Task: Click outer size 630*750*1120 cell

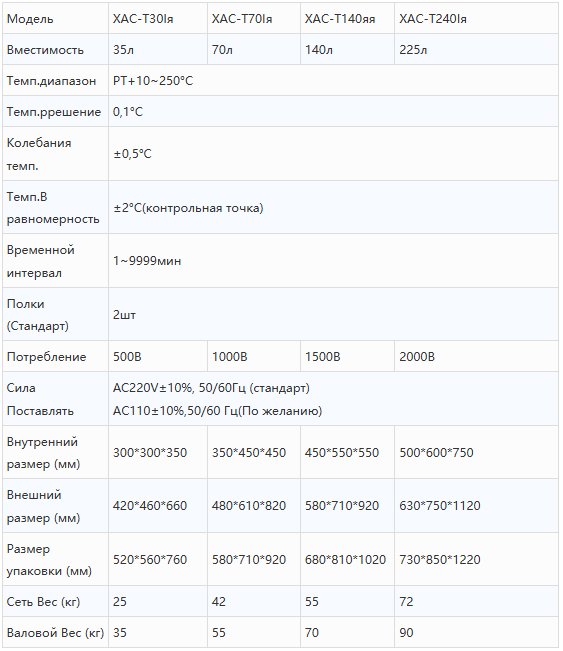Action: (476, 506)
